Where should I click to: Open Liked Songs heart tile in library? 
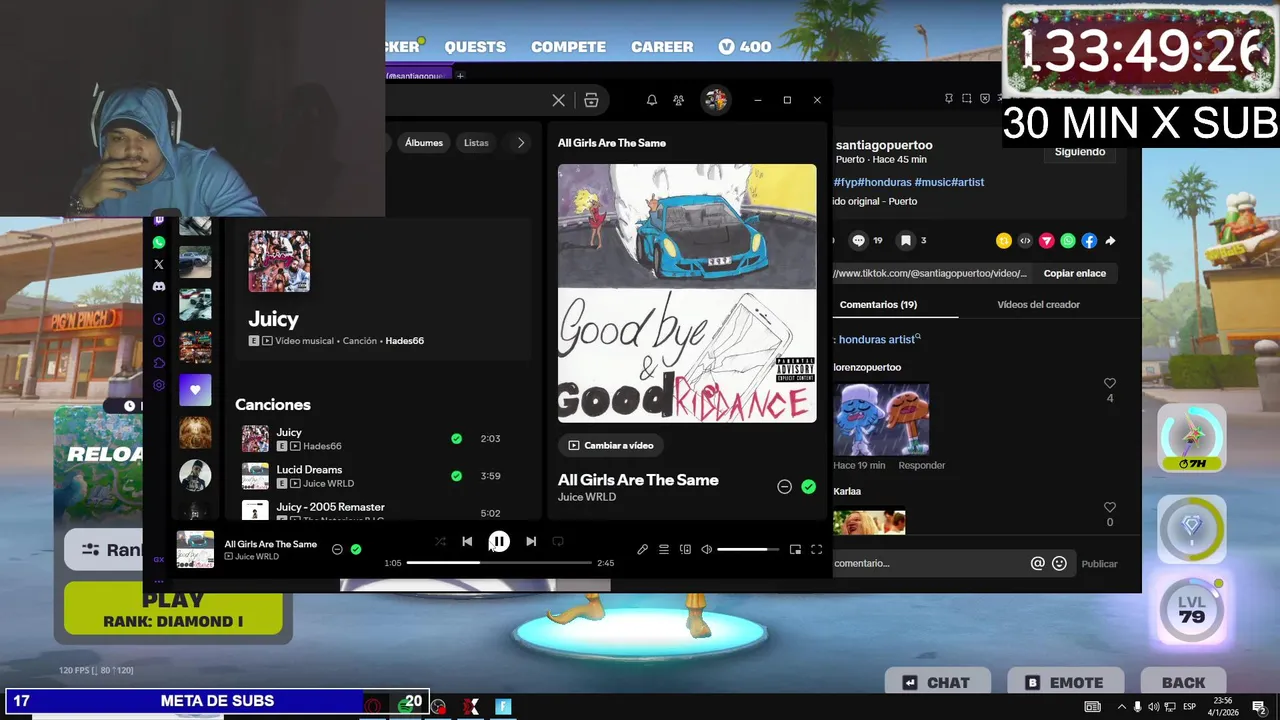(x=195, y=390)
